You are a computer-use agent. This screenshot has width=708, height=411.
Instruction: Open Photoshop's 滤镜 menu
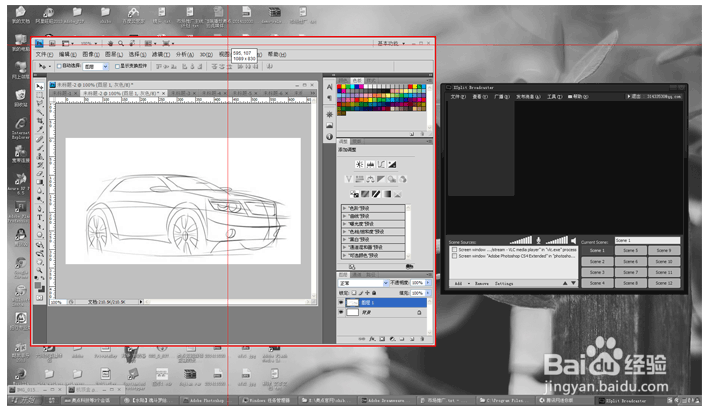(x=160, y=55)
